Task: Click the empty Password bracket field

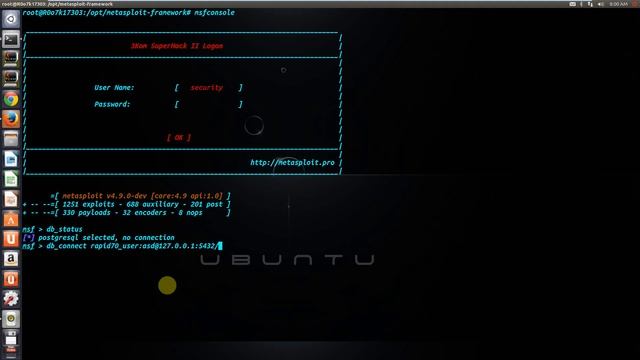Action: (x=209, y=104)
